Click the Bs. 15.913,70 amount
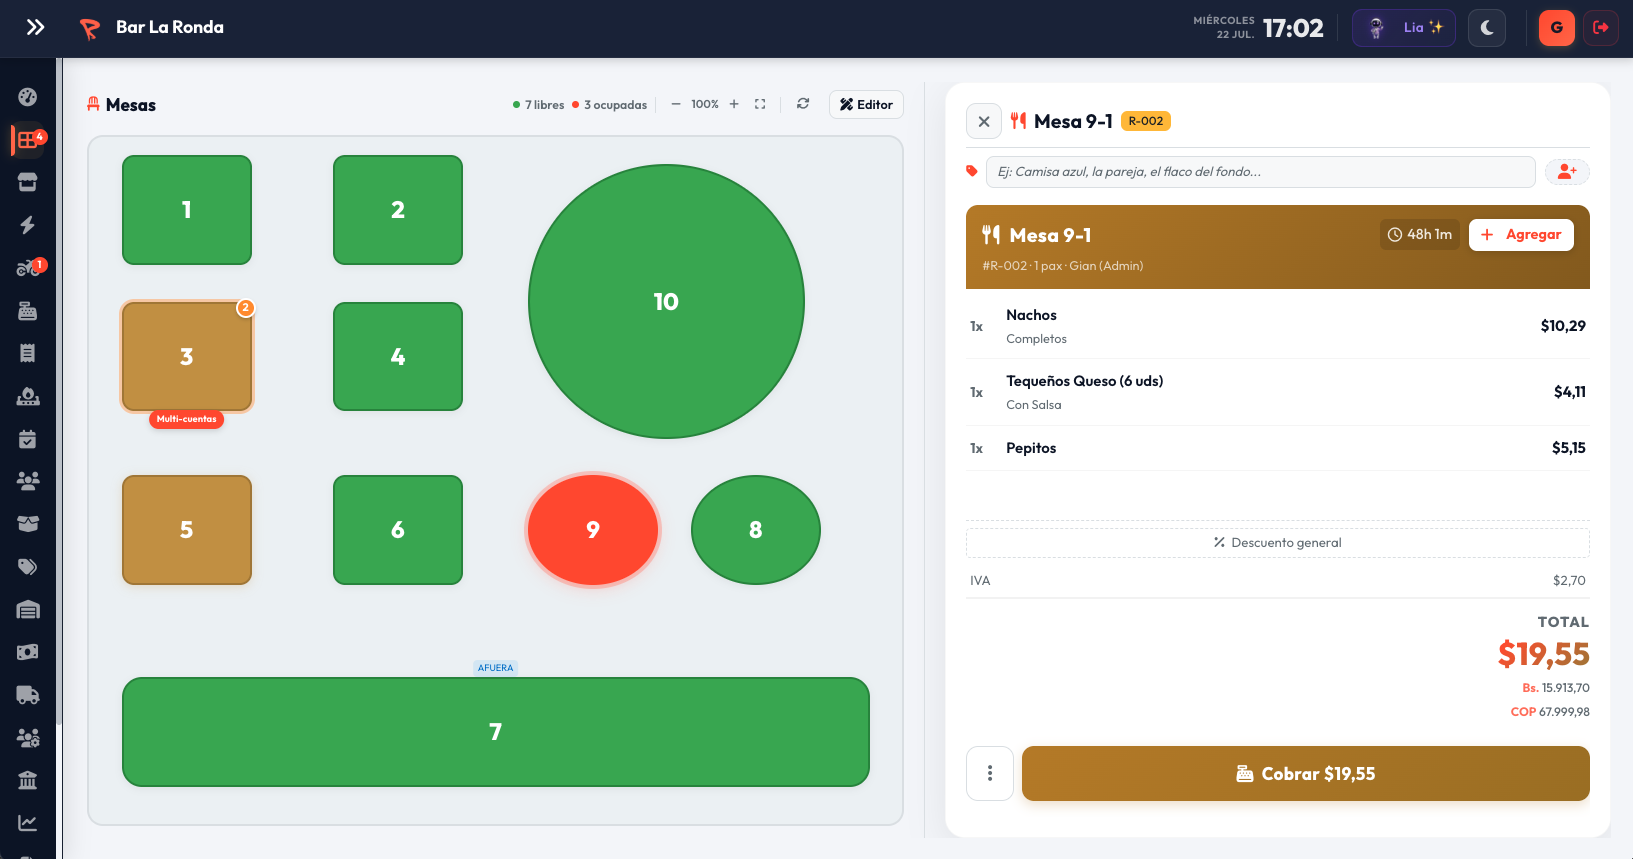 (x=1556, y=688)
